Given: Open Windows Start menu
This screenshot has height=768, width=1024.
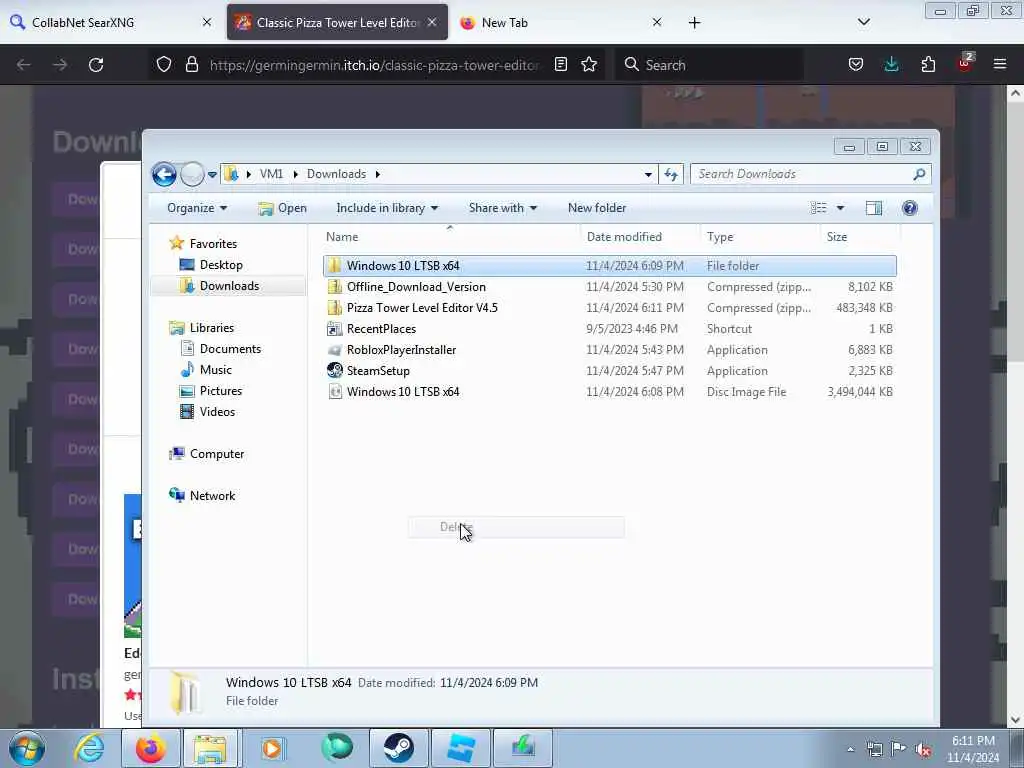Looking at the screenshot, I should tap(27, 748).
